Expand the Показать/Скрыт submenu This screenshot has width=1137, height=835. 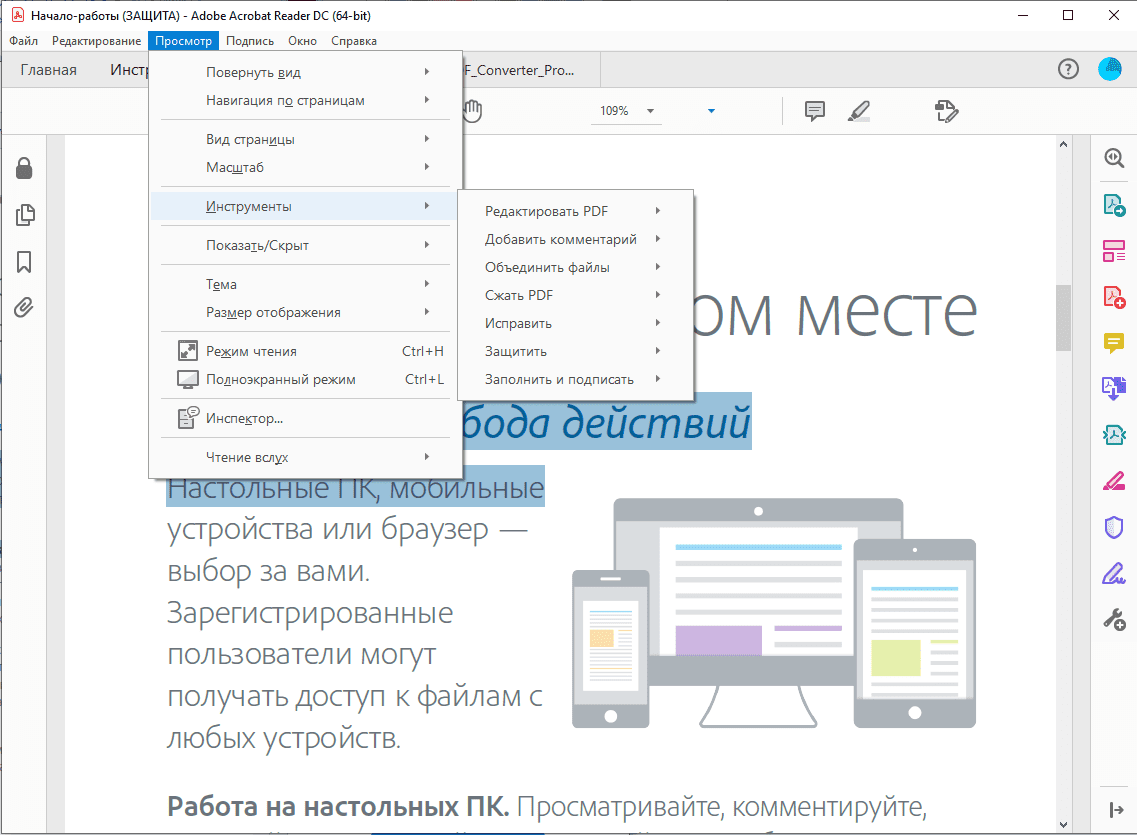[x=305, y=245]
